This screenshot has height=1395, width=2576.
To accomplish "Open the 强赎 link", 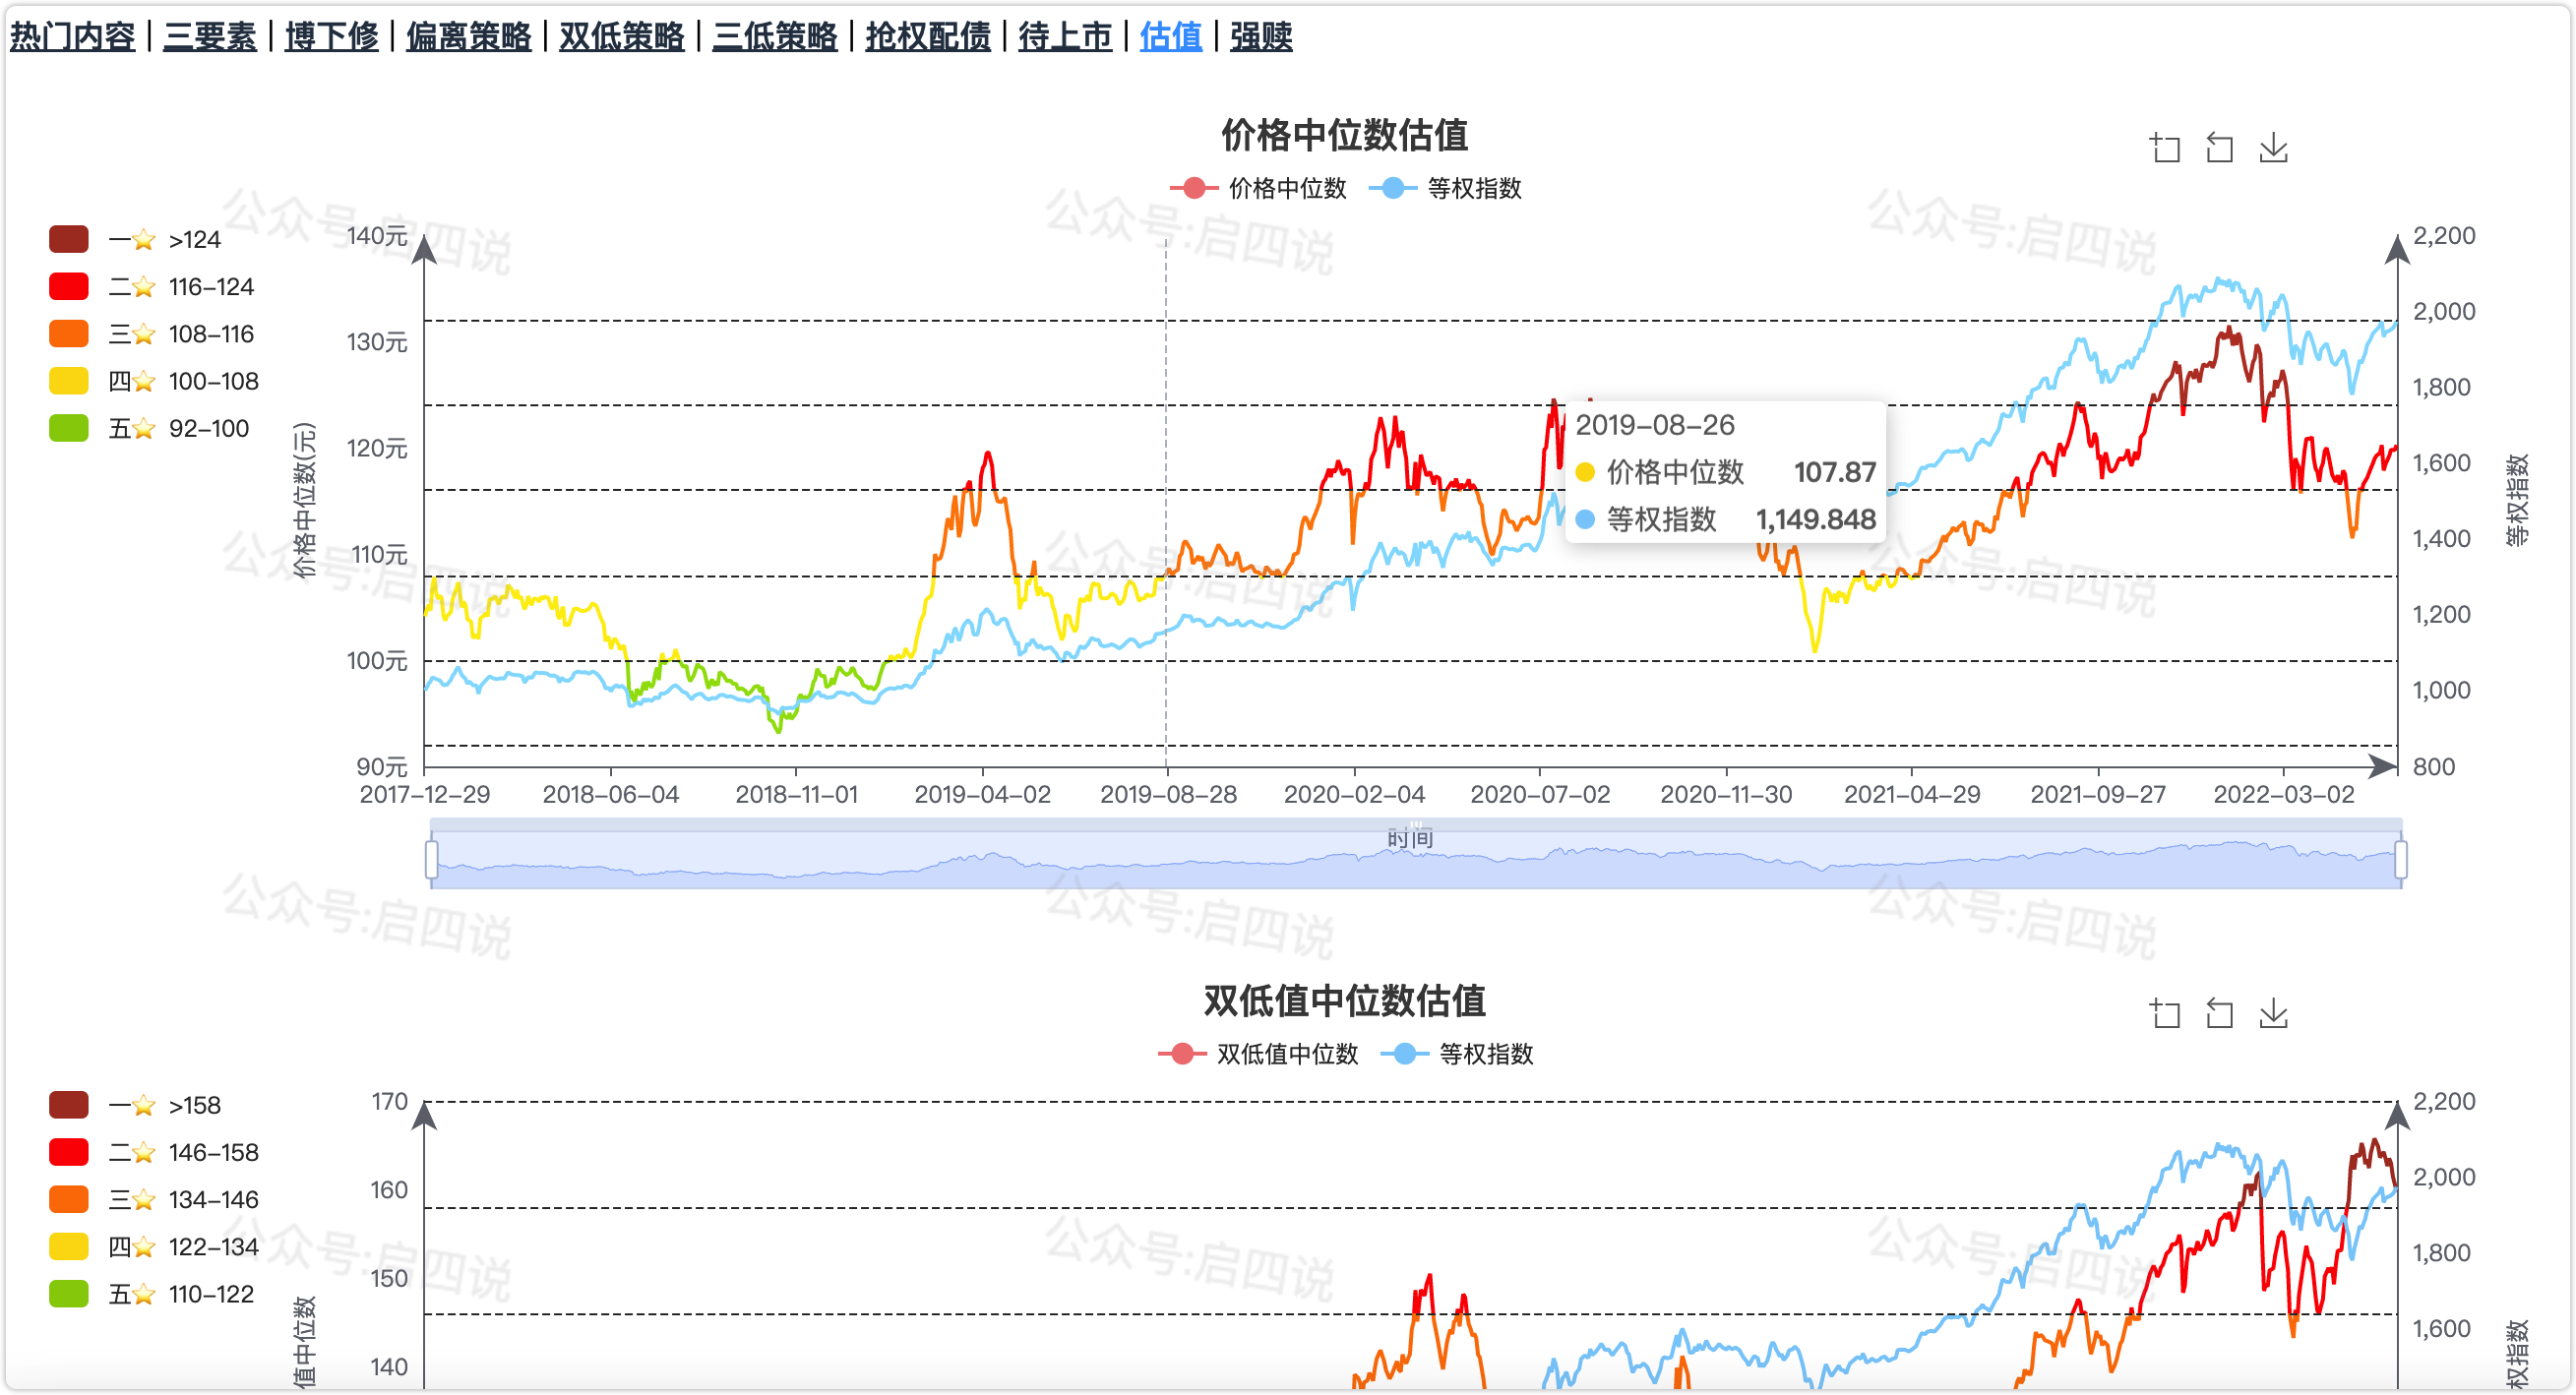I will tap(1260, 37).
